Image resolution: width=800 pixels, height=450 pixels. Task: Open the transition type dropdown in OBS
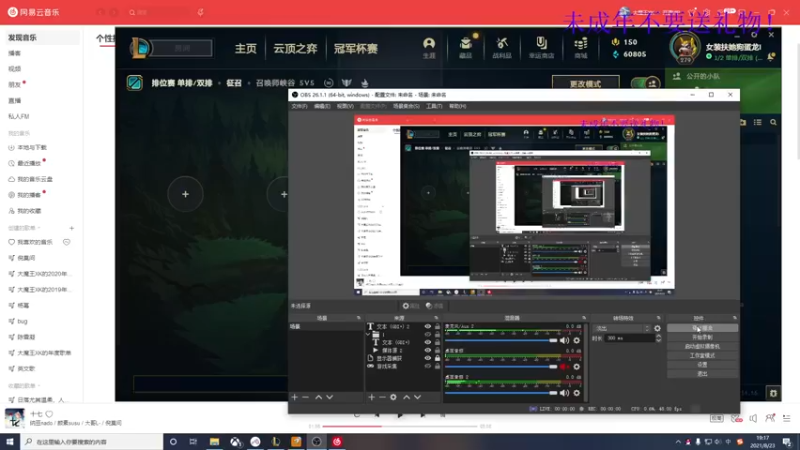[621, 329]
